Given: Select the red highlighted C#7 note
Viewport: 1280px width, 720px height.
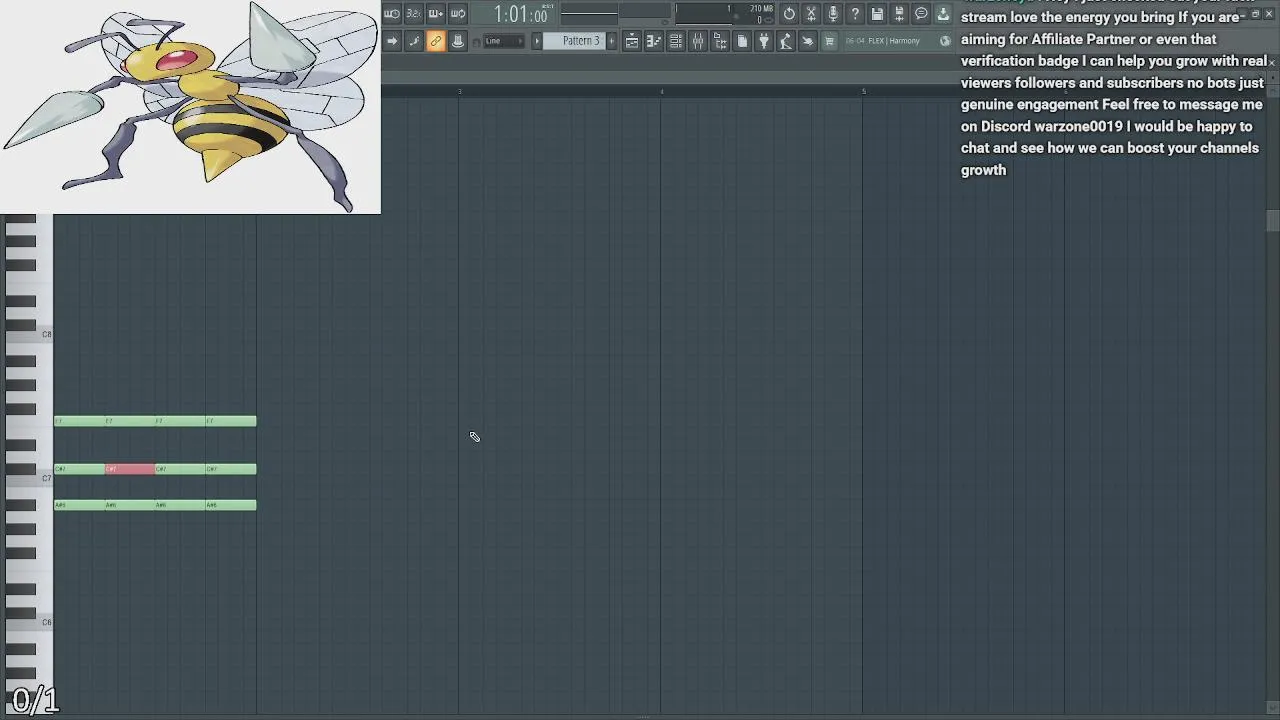Looking at the screenshot, I should pyautogui.click(x=130, y=469).
